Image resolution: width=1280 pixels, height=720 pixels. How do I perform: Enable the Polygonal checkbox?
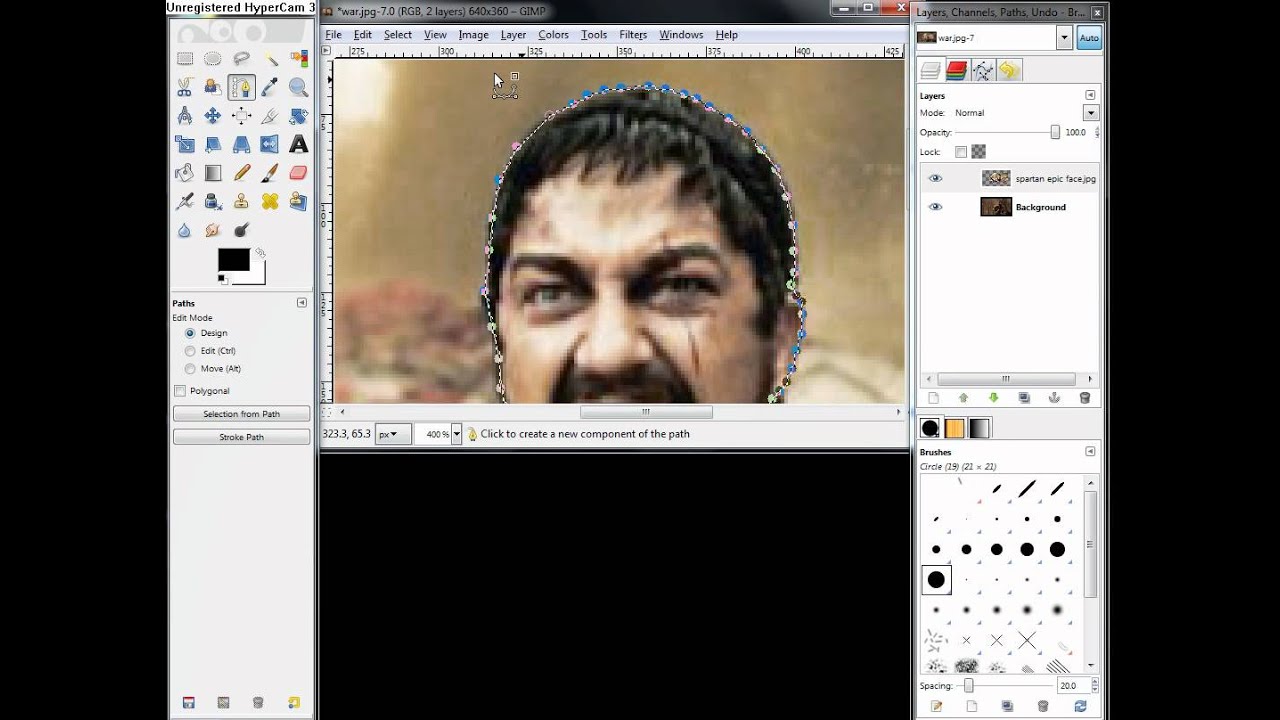point(180,391)
